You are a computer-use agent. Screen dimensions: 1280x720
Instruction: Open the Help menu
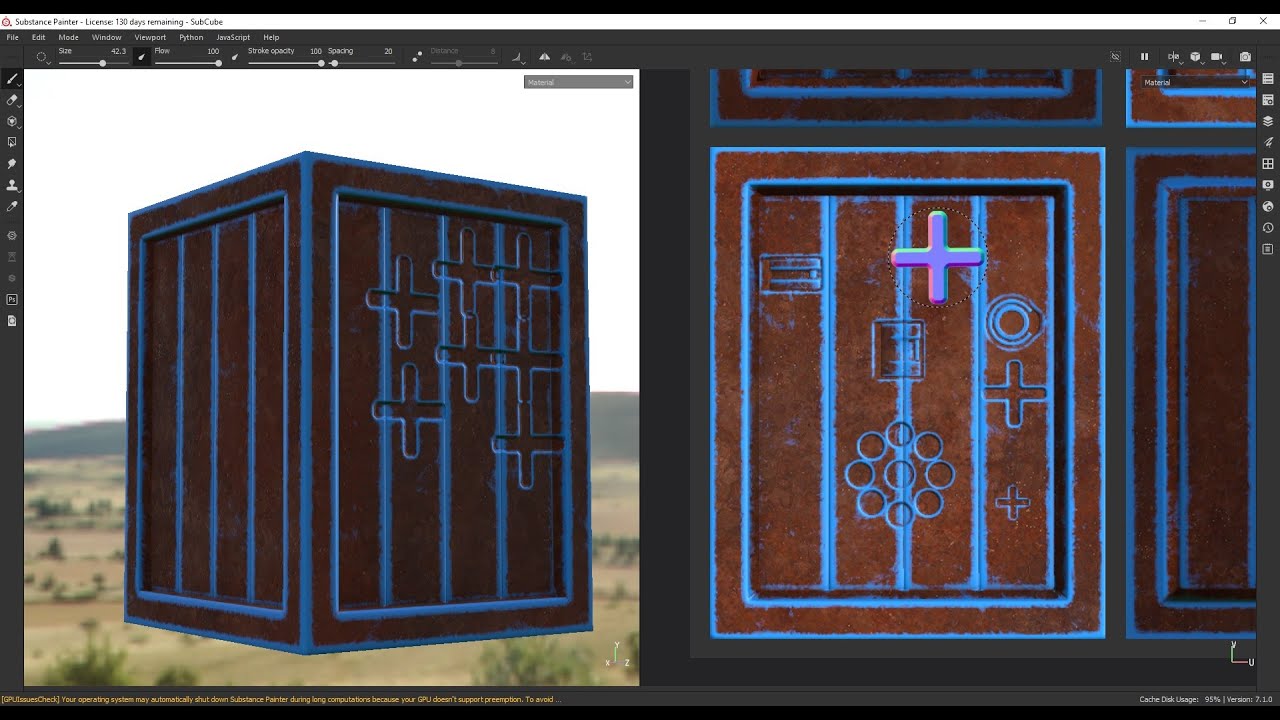click(271, 37)
